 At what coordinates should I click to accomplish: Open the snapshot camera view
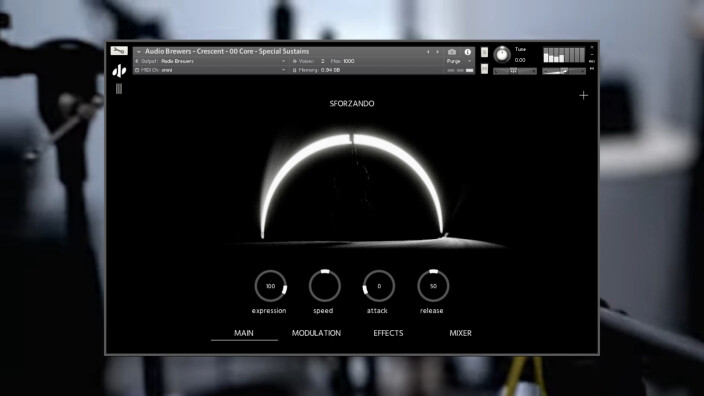pyautogui.click(x=452, y=52)
